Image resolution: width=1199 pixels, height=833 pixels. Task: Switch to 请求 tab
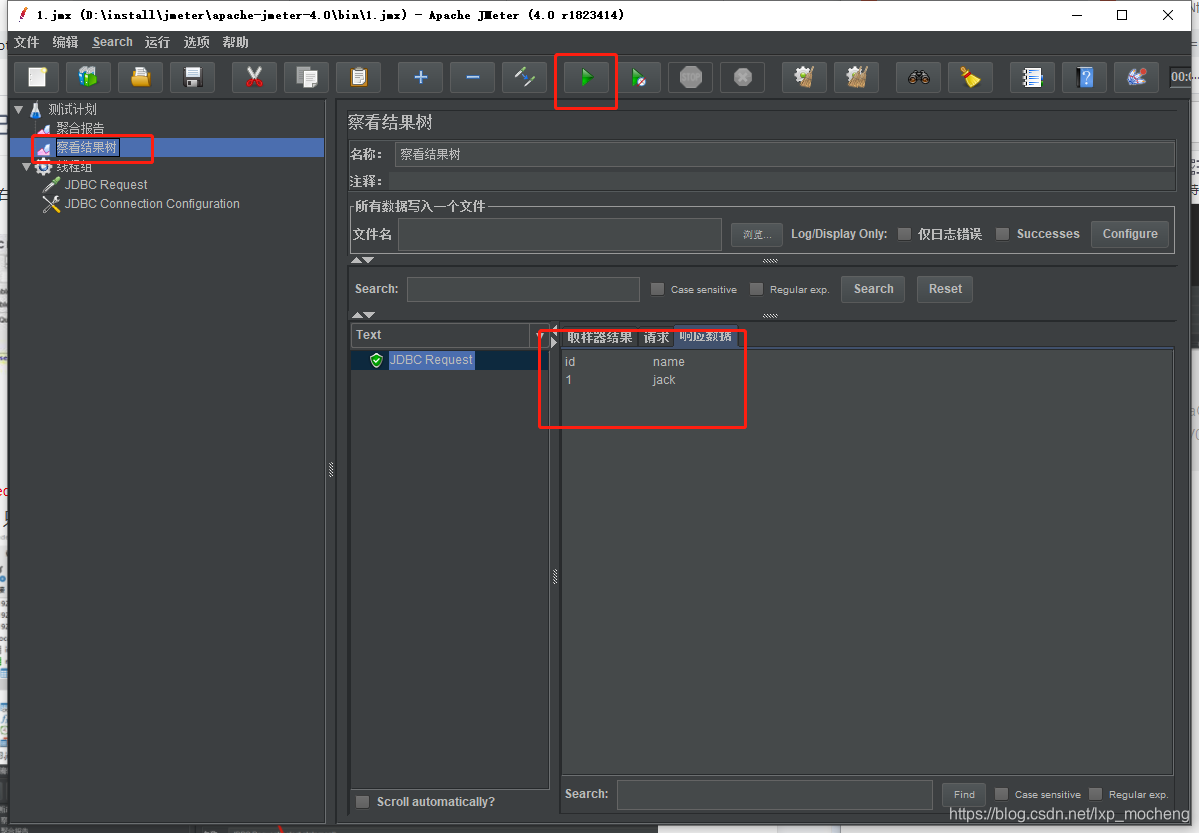pos(656,337)
